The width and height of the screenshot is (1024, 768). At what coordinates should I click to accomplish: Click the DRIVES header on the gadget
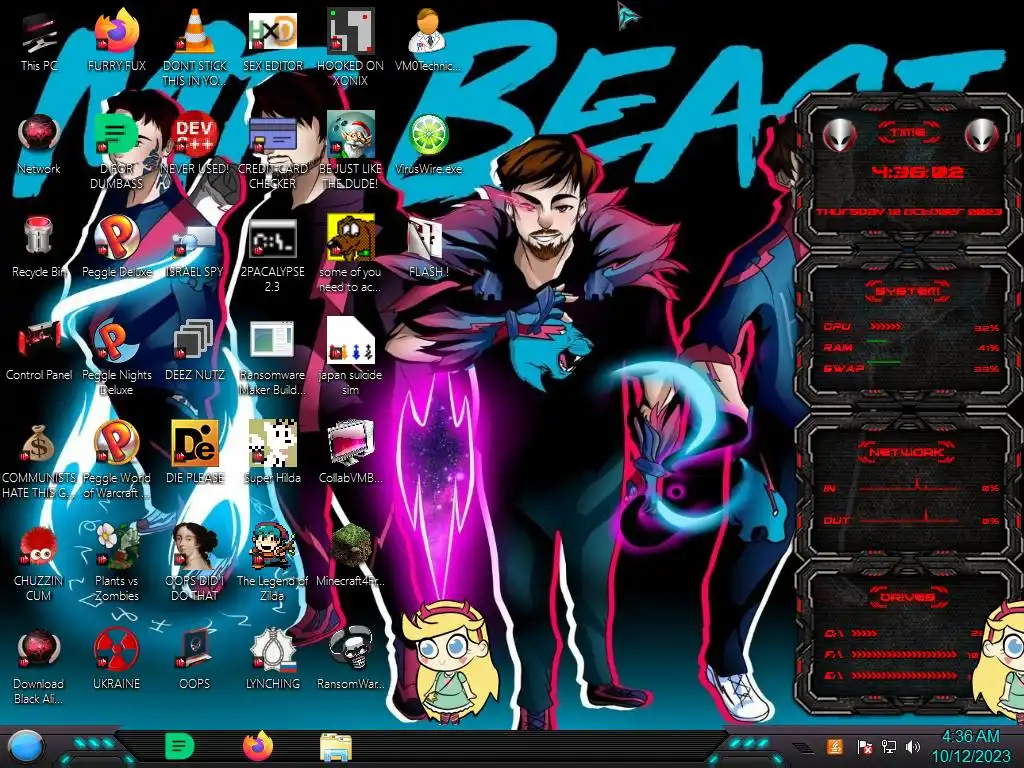pos(908,597)
